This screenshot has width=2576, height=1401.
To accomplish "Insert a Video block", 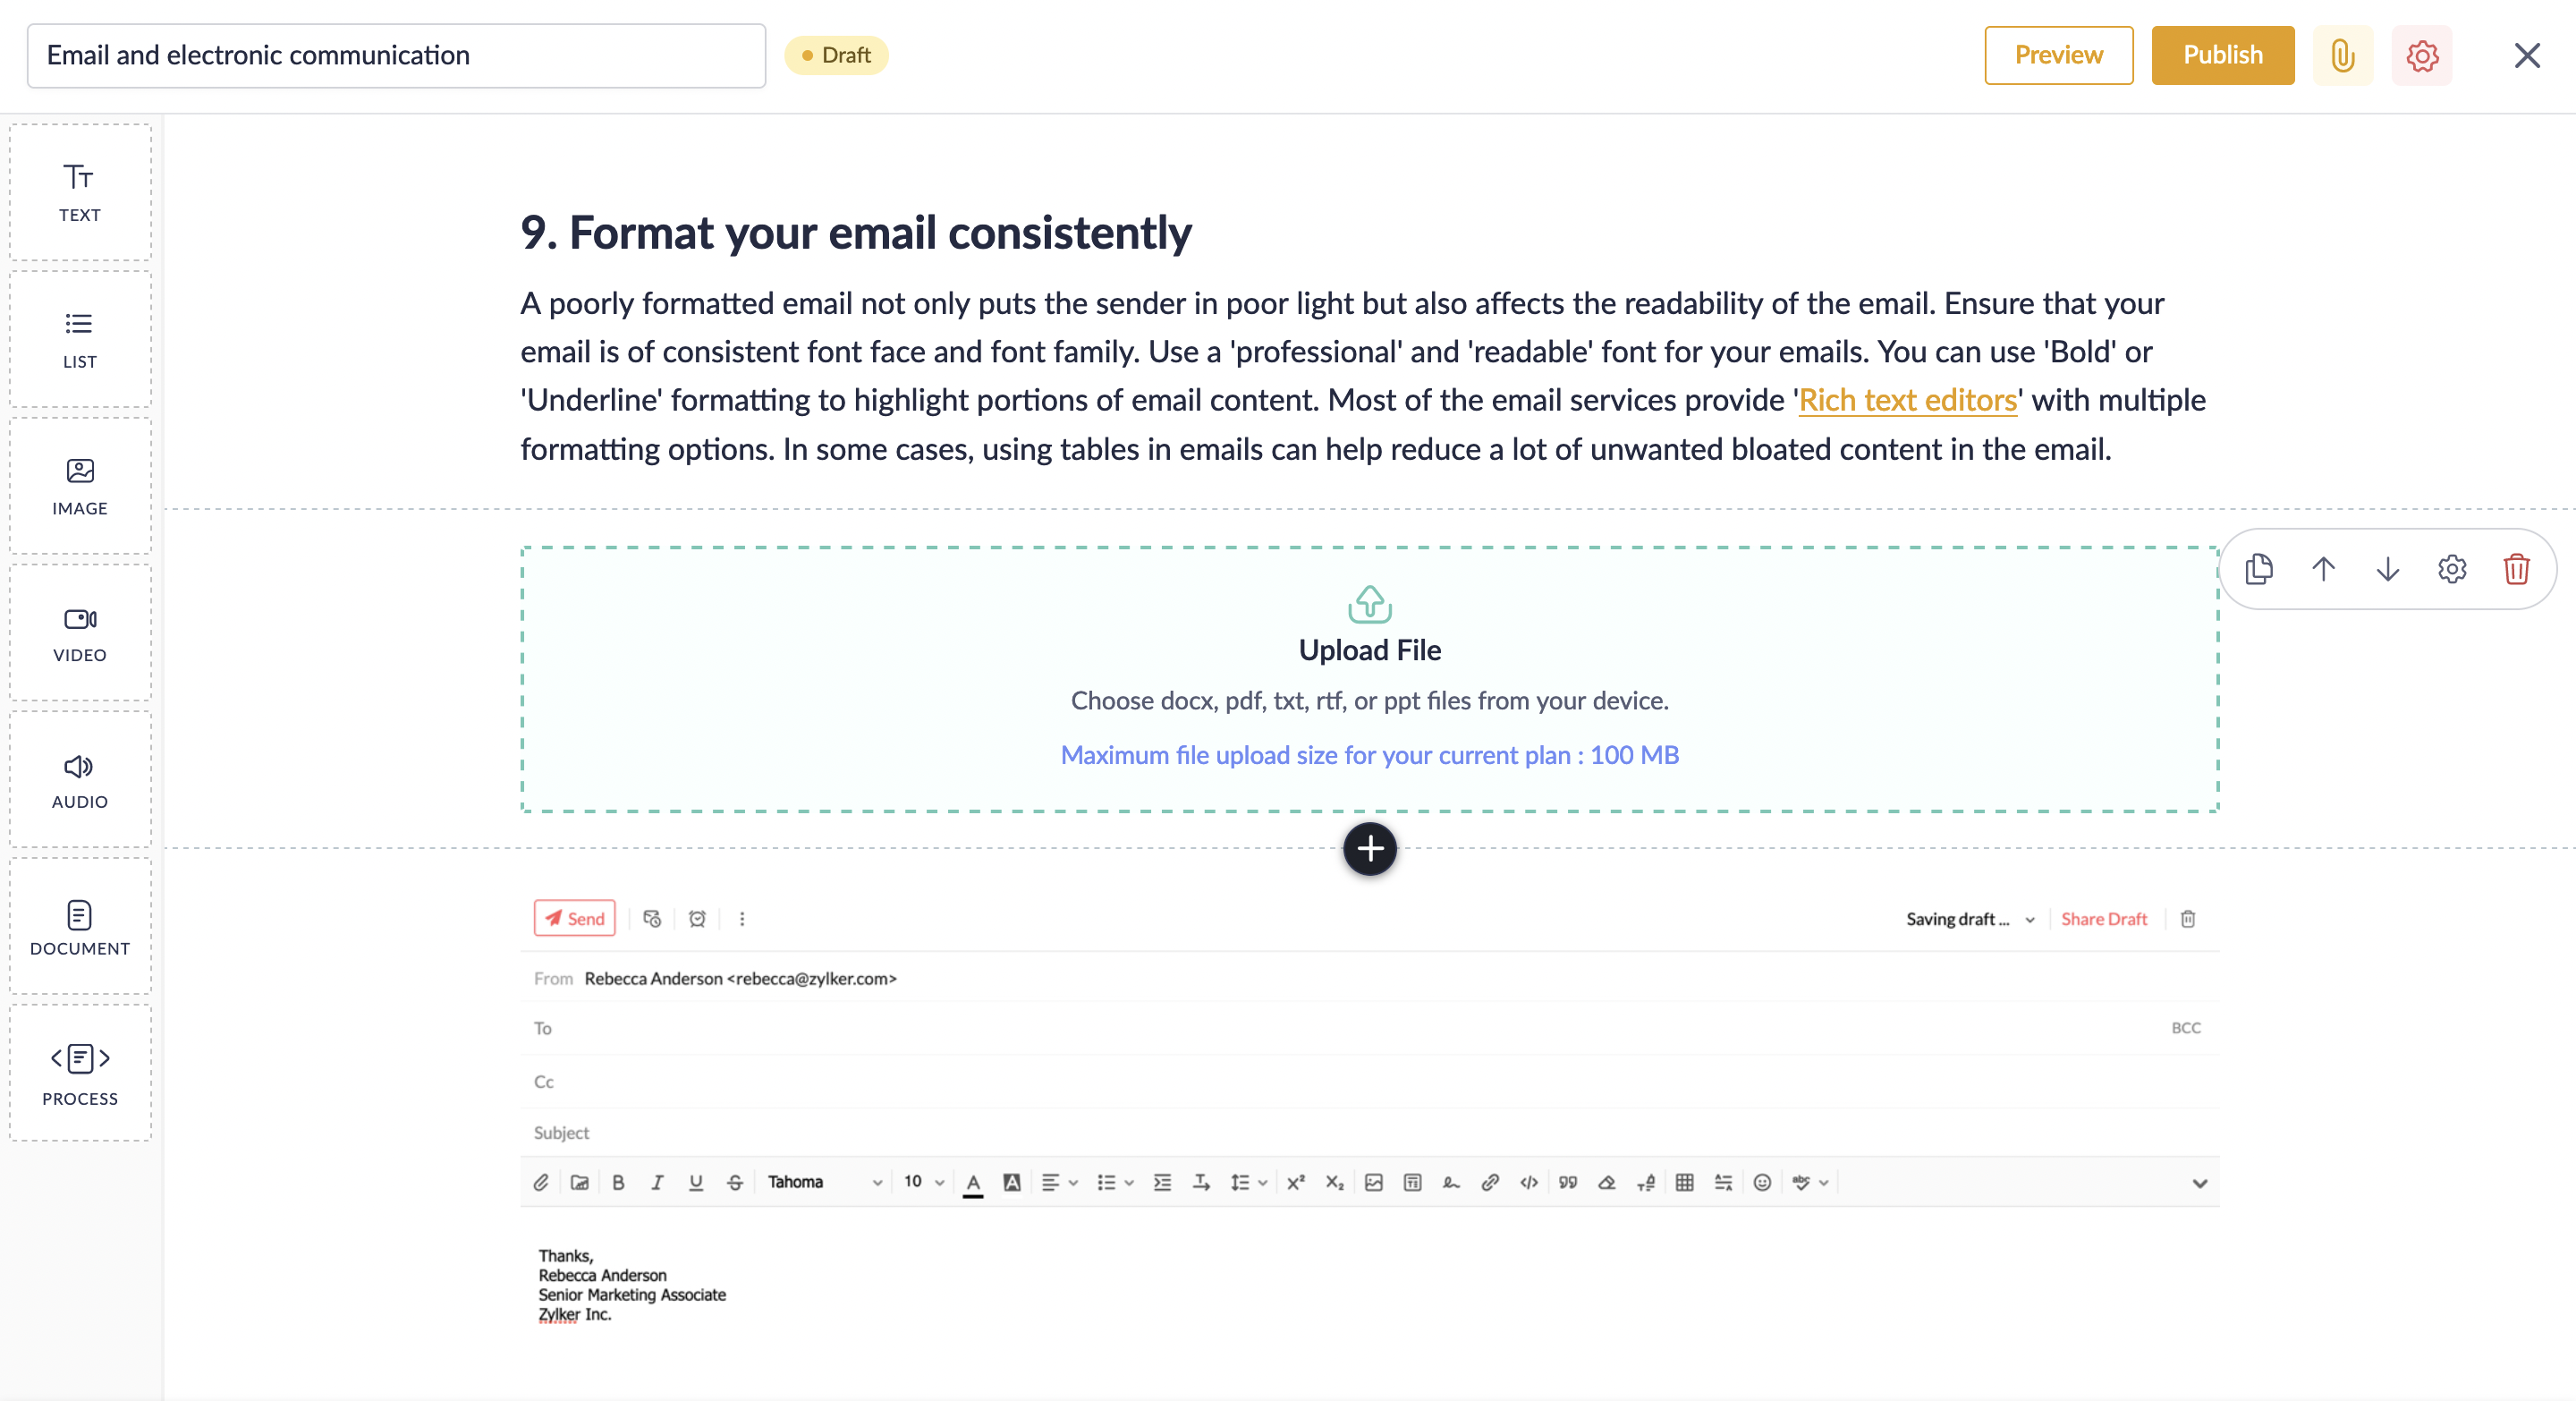I will 80,634.
